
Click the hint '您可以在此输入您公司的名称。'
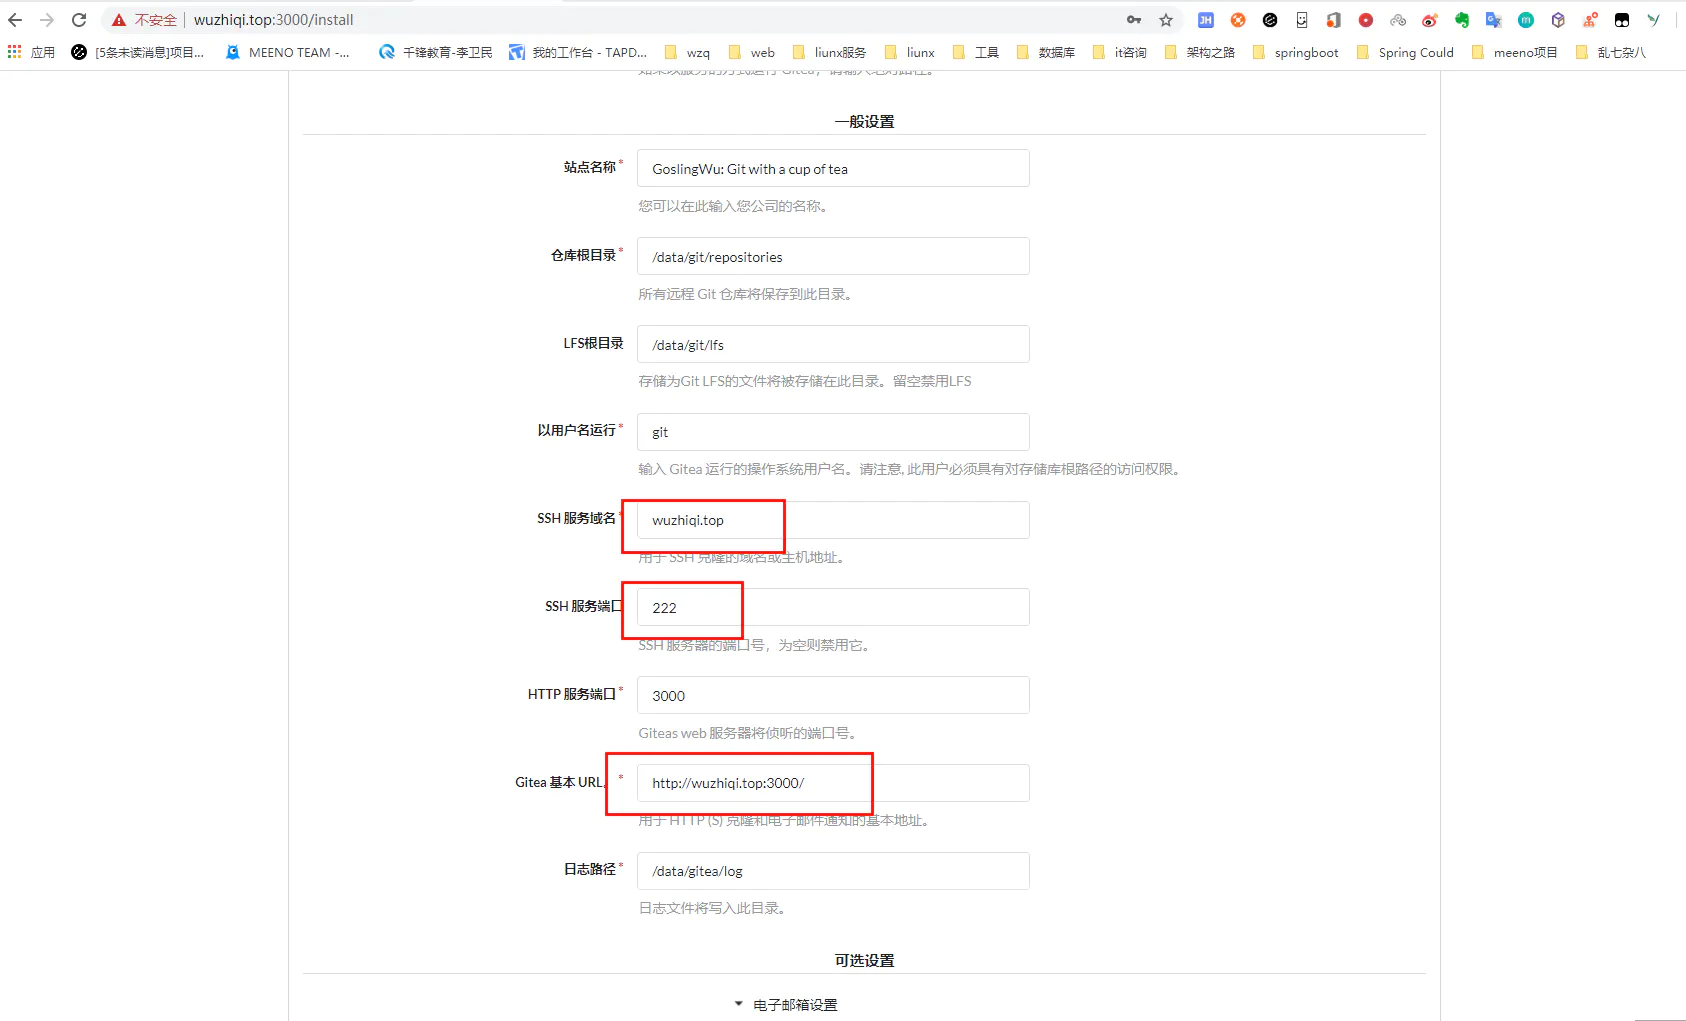733,206
